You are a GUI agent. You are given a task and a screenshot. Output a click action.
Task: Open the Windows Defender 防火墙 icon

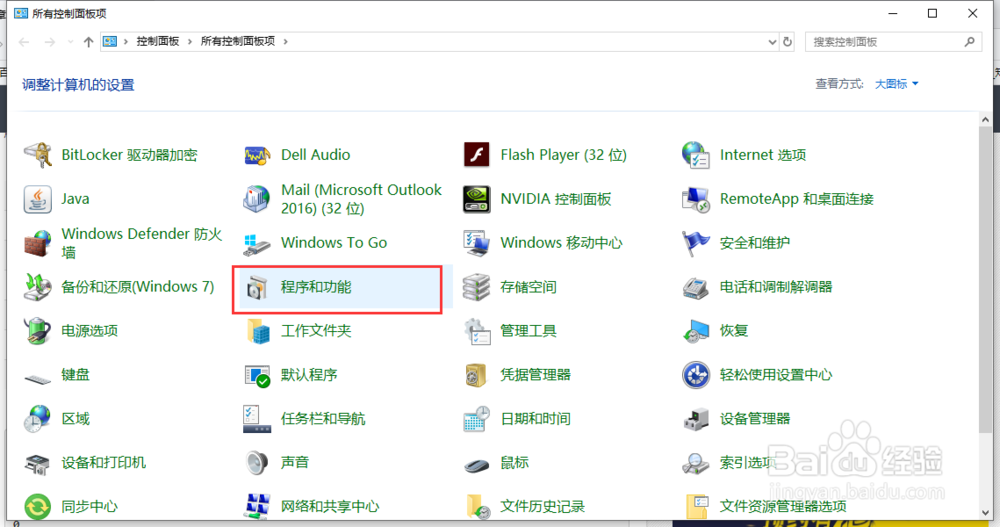pos(38,243)
